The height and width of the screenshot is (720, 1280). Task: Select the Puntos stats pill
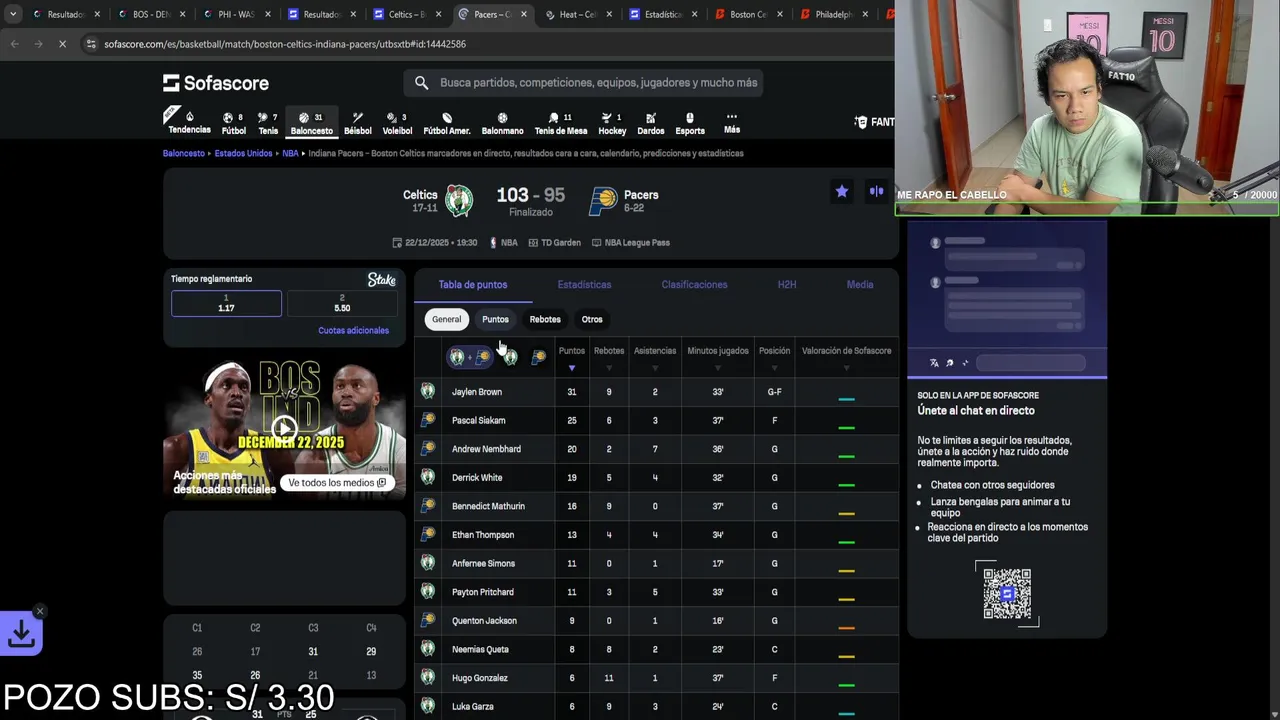[x=495, y=319]
